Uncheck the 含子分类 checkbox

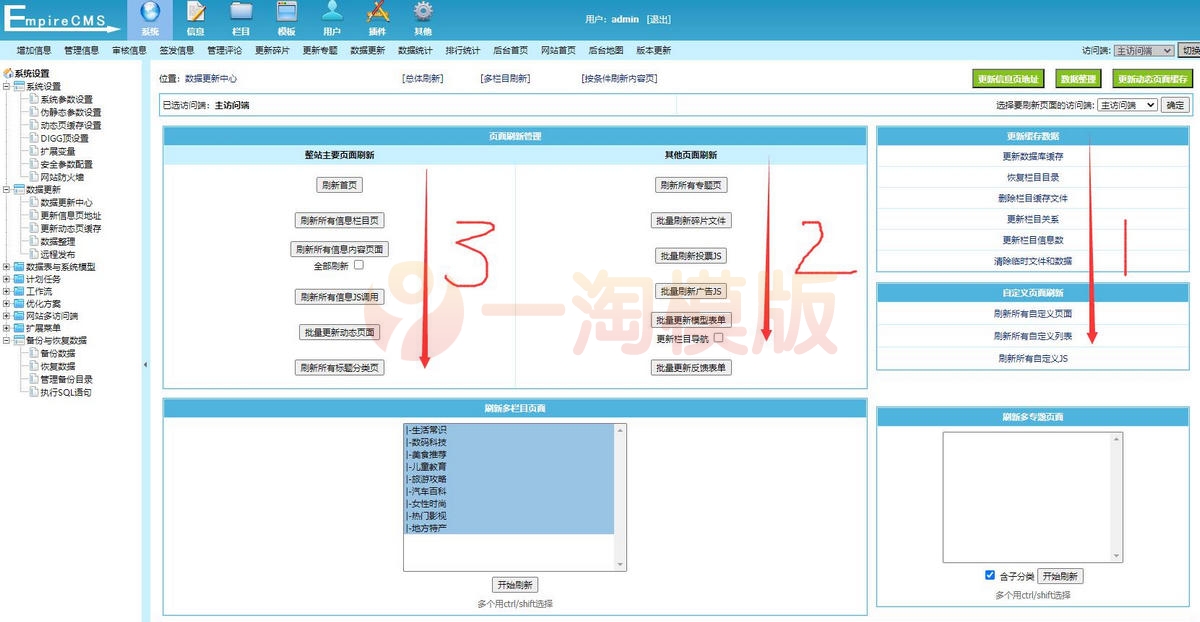point(989,576)
